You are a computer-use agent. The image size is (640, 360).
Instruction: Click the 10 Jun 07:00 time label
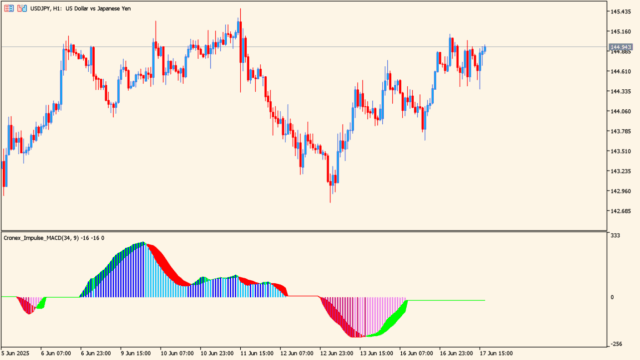177,353
